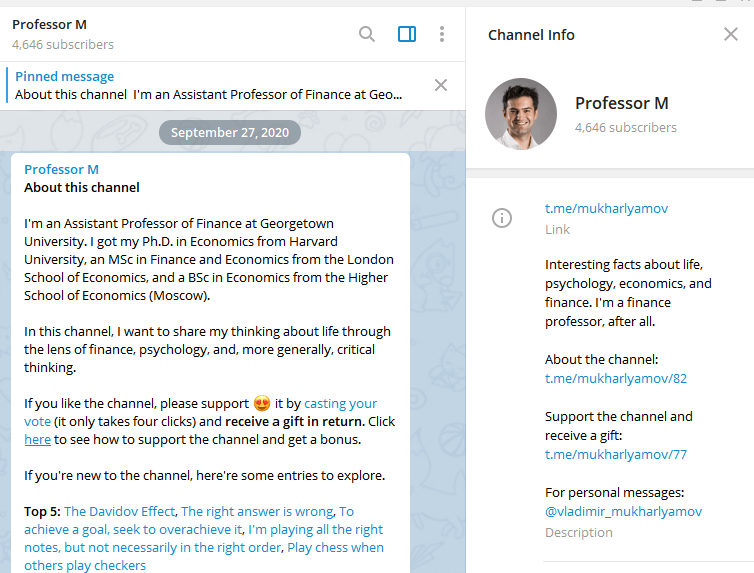The width and height of the screenshot is (754, 573).
Task: Click the info circle icon
Action: pos(502,218)
